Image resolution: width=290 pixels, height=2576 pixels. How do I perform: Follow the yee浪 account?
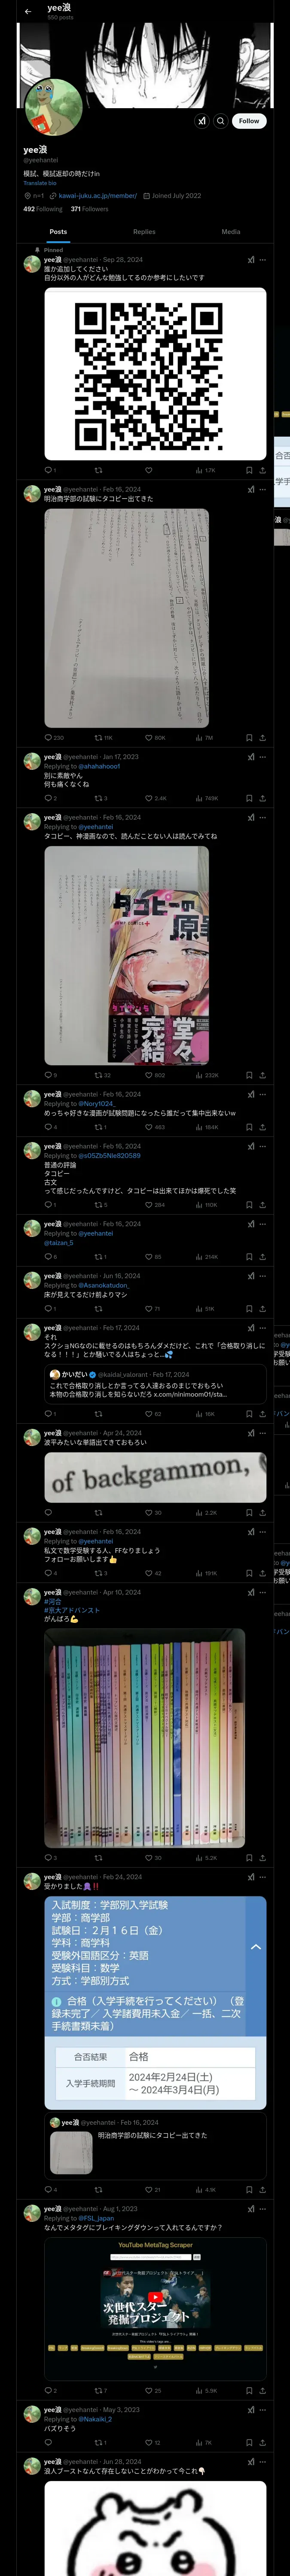(x=249, y=120)
